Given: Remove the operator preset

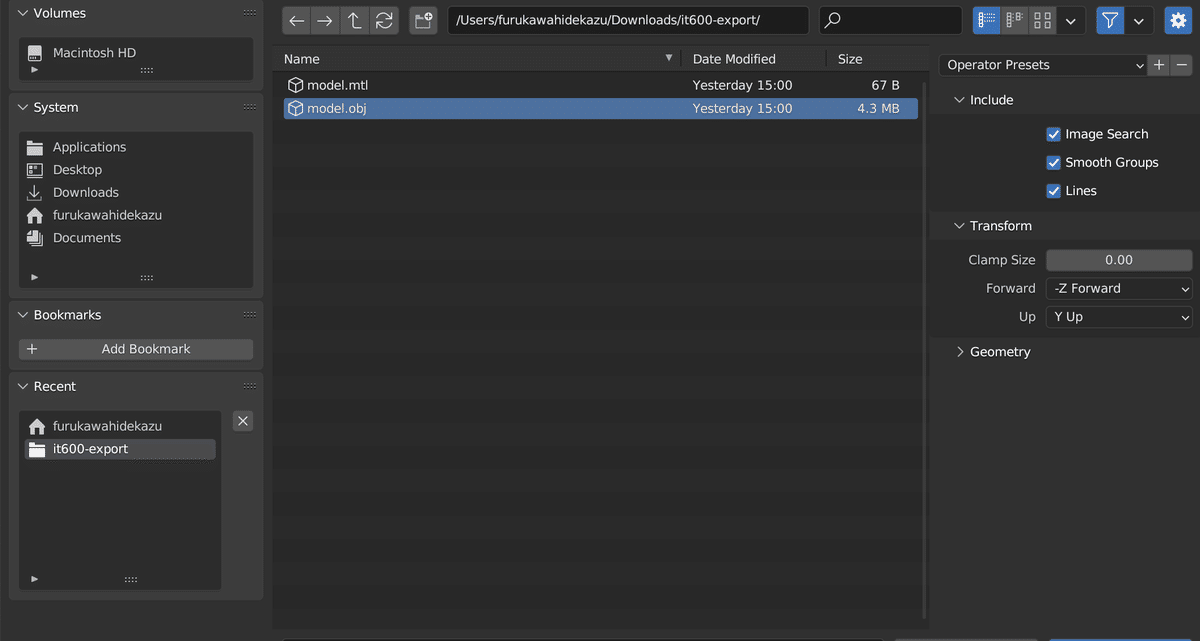Looking at the screenshot, I should pos(1182,65).
